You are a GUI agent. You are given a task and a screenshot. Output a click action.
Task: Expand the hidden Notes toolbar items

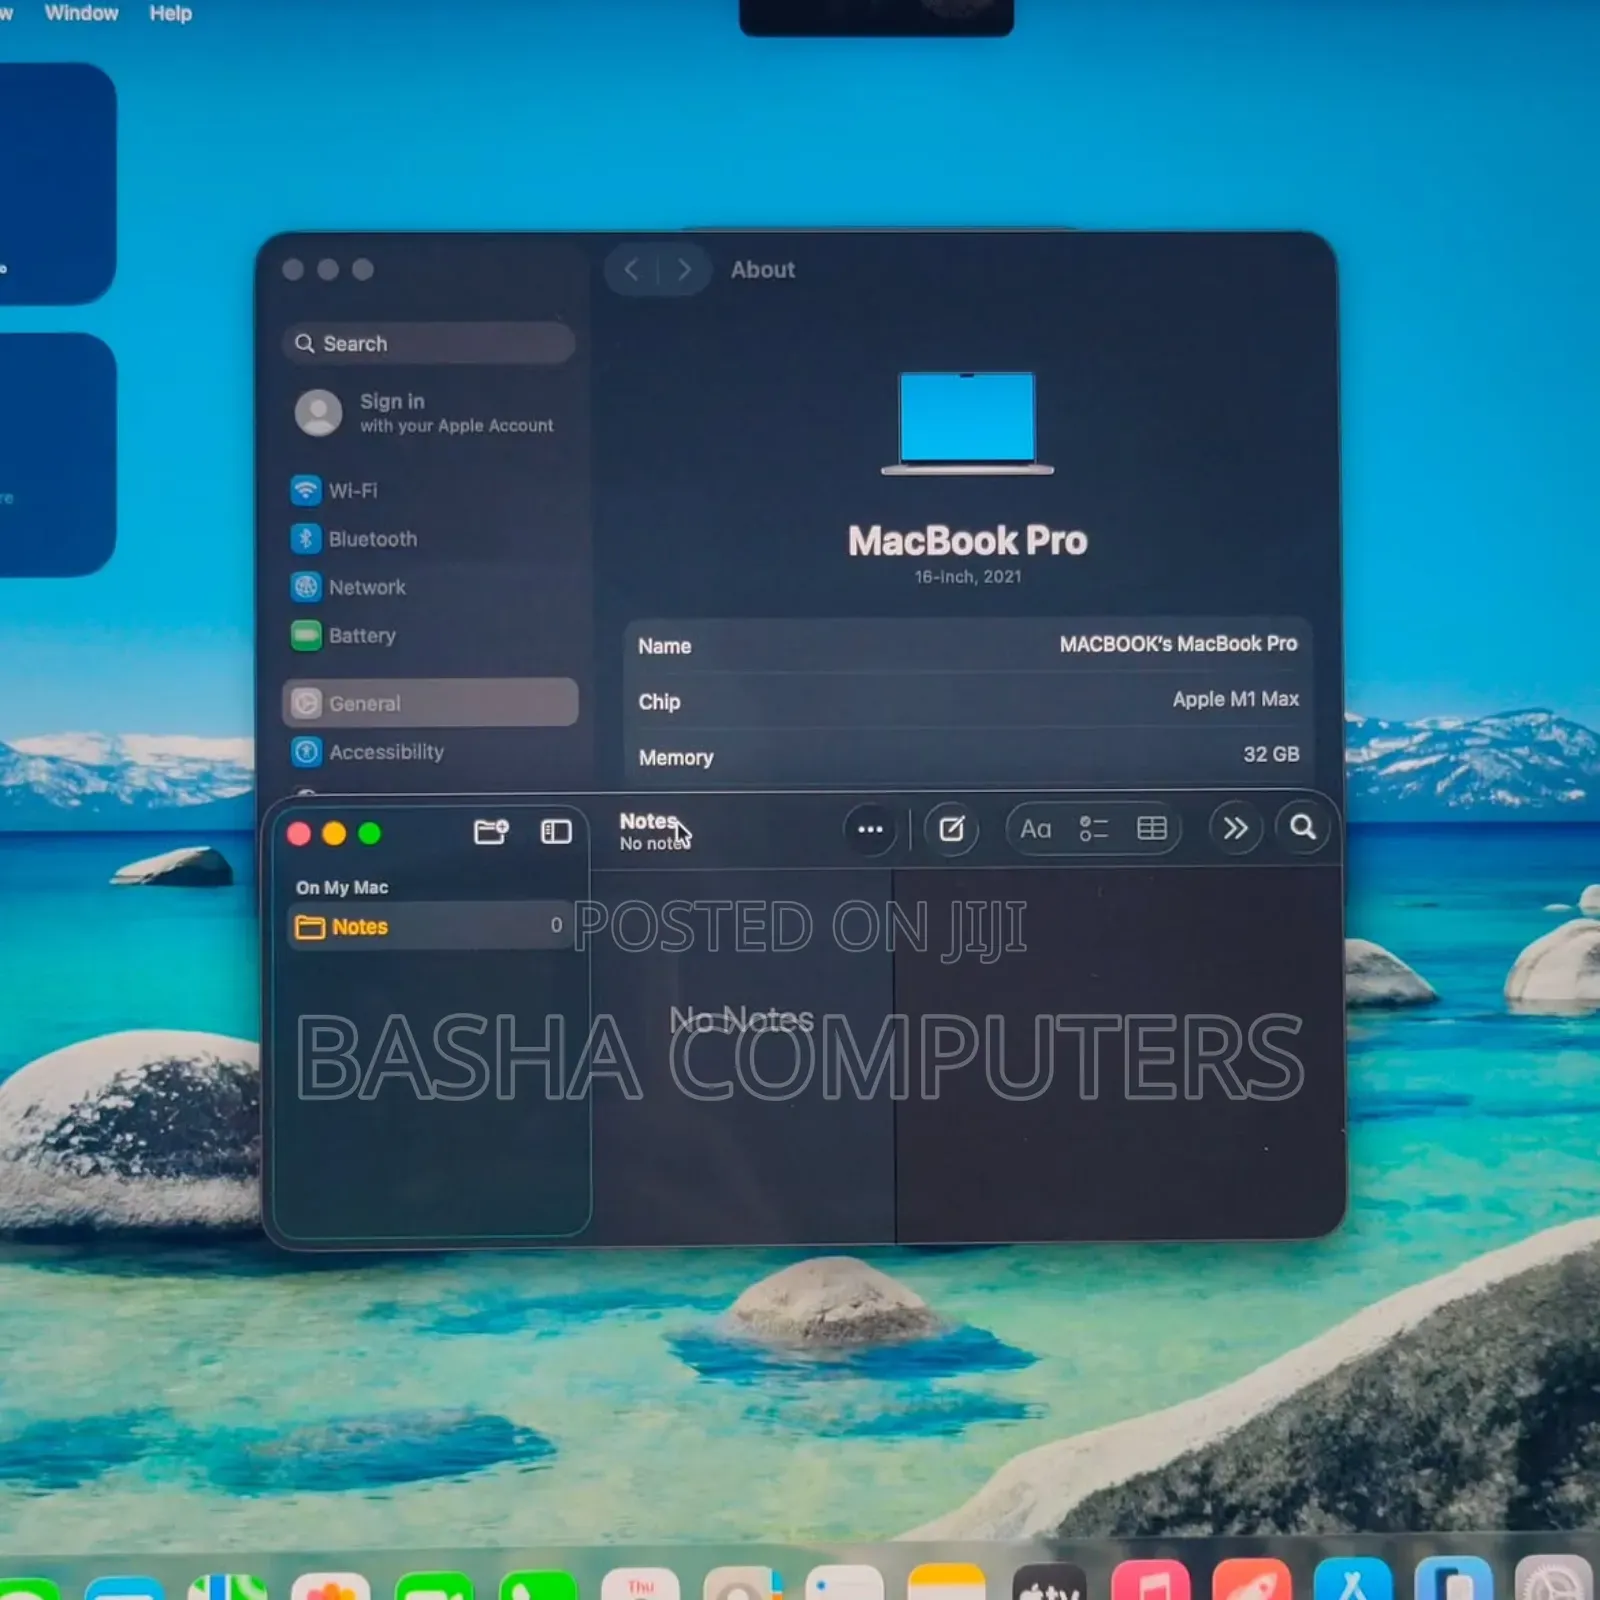click(x=1235, y=829)
